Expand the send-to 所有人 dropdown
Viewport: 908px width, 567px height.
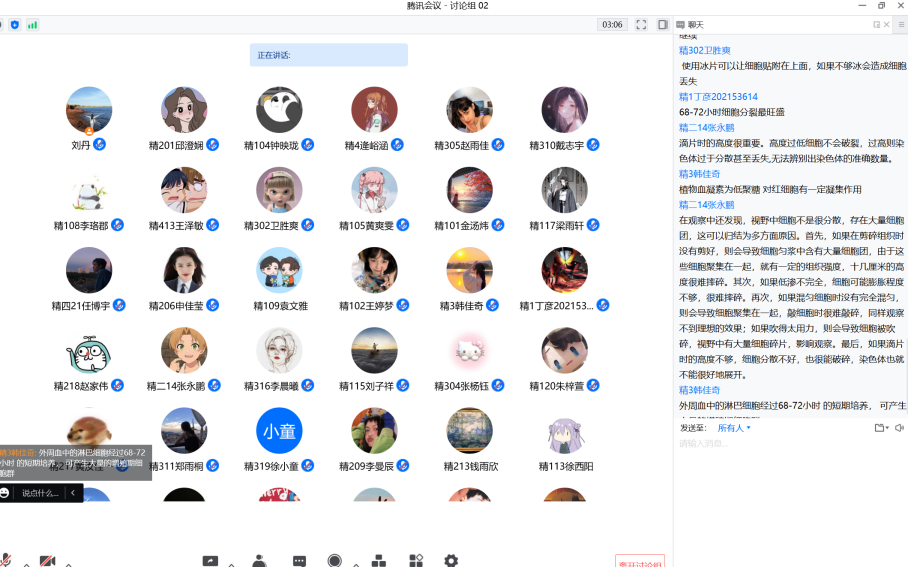pos(734,428)
